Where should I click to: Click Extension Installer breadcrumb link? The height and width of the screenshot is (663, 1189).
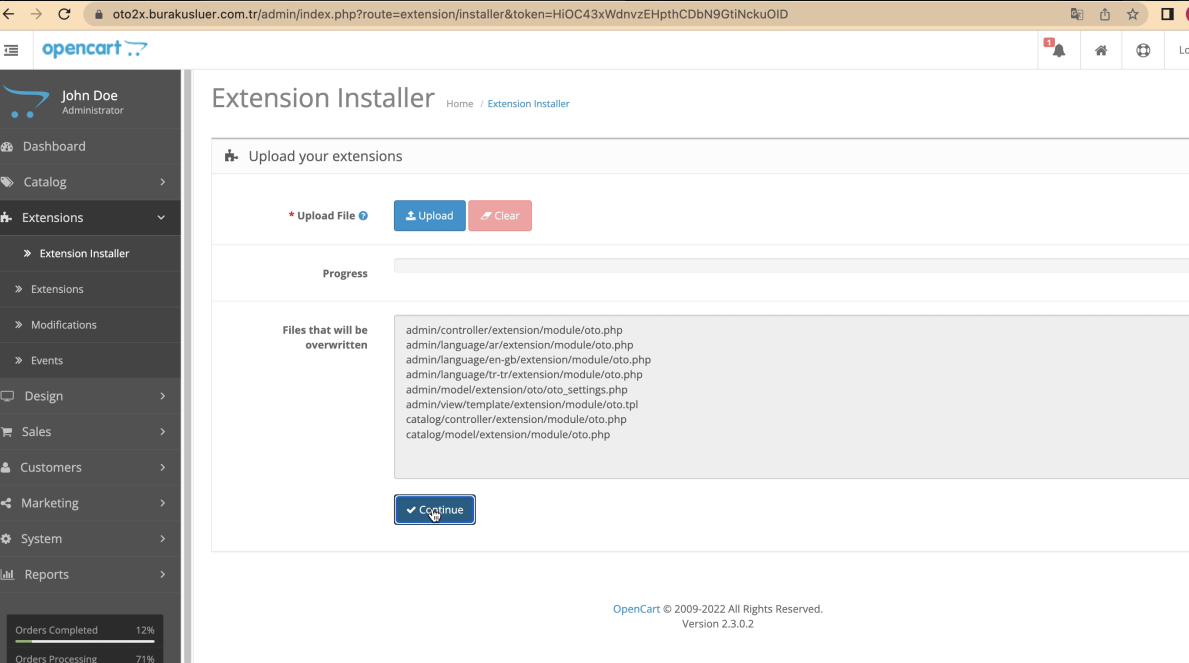point(529,104)
